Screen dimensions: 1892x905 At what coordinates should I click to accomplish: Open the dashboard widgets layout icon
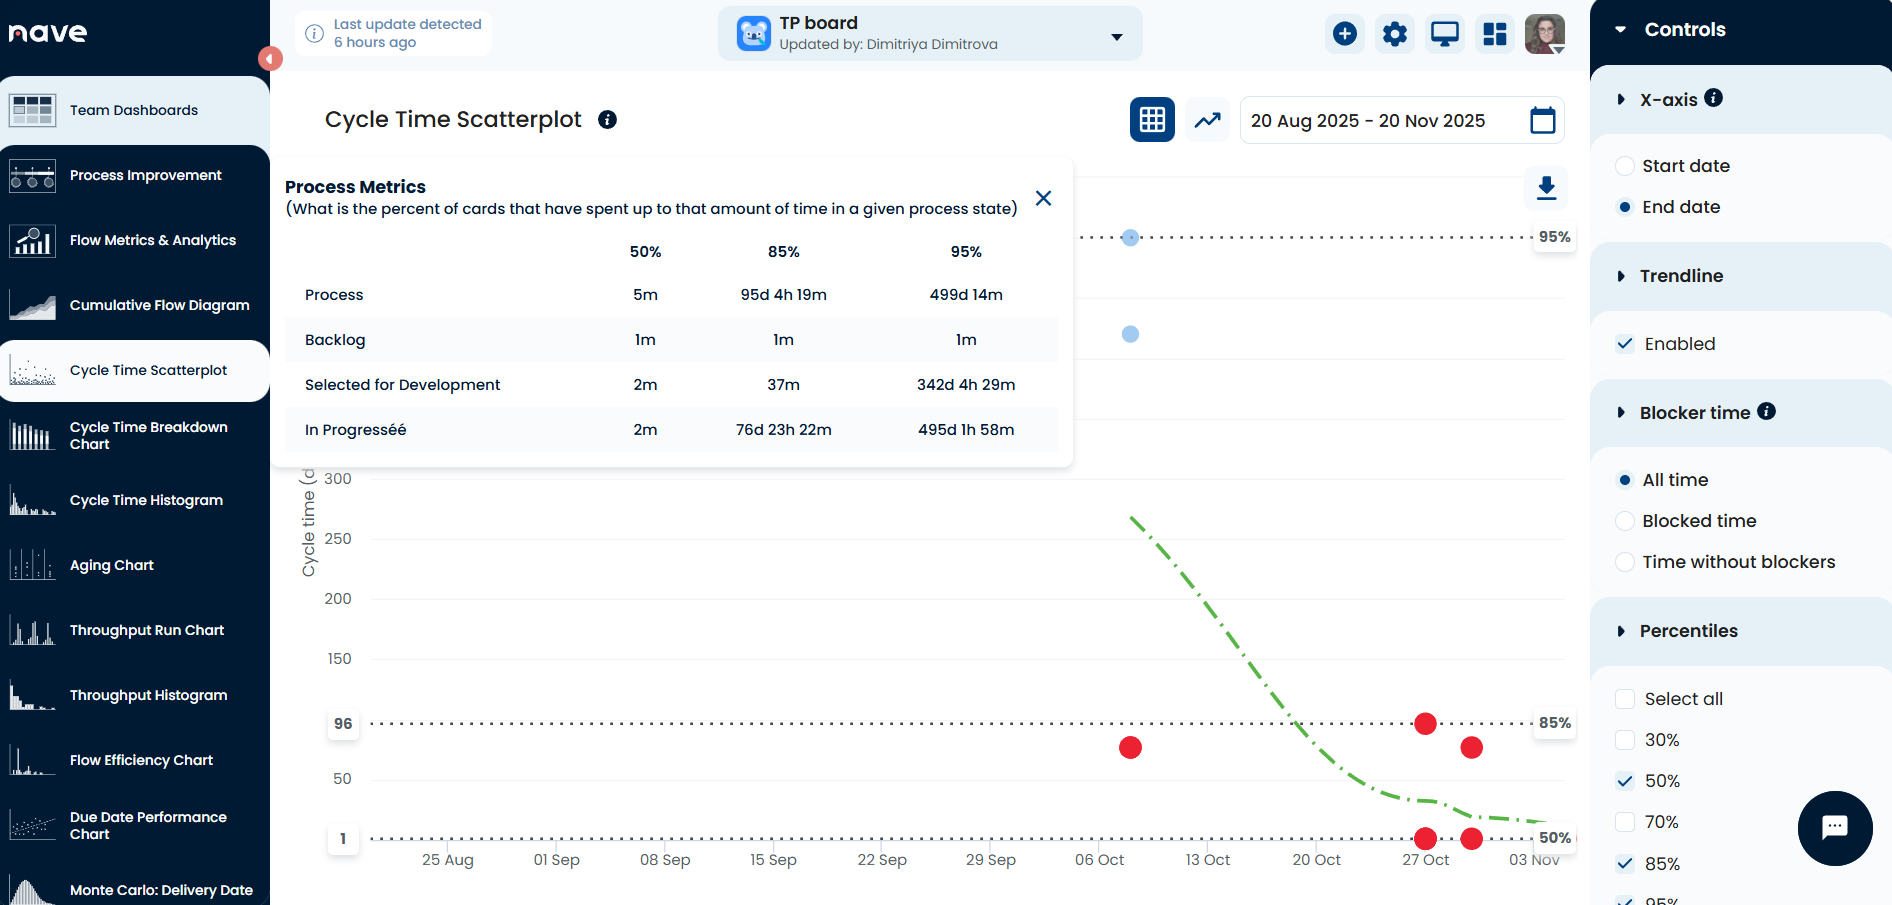[1494, 33]
